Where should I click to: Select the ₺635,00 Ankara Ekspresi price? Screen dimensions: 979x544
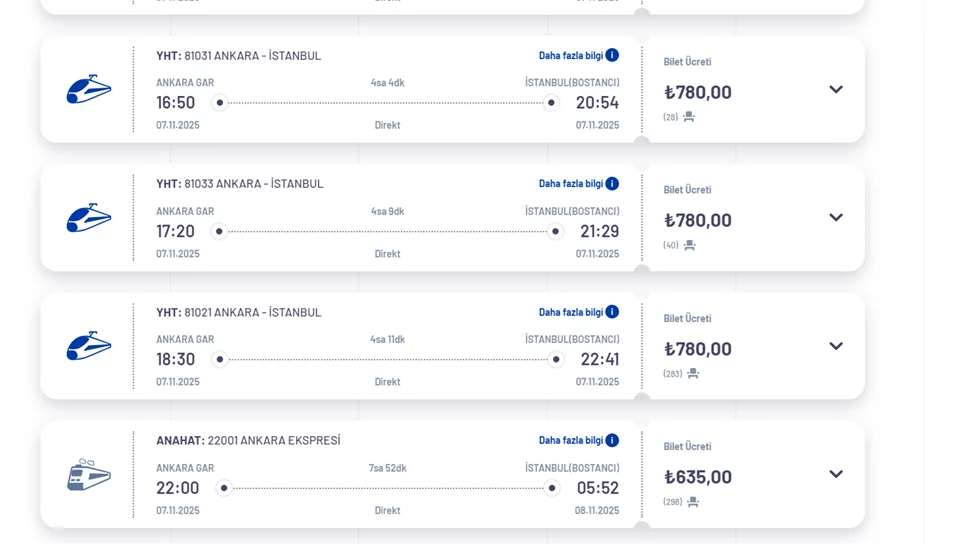click(x=698, y=477)
